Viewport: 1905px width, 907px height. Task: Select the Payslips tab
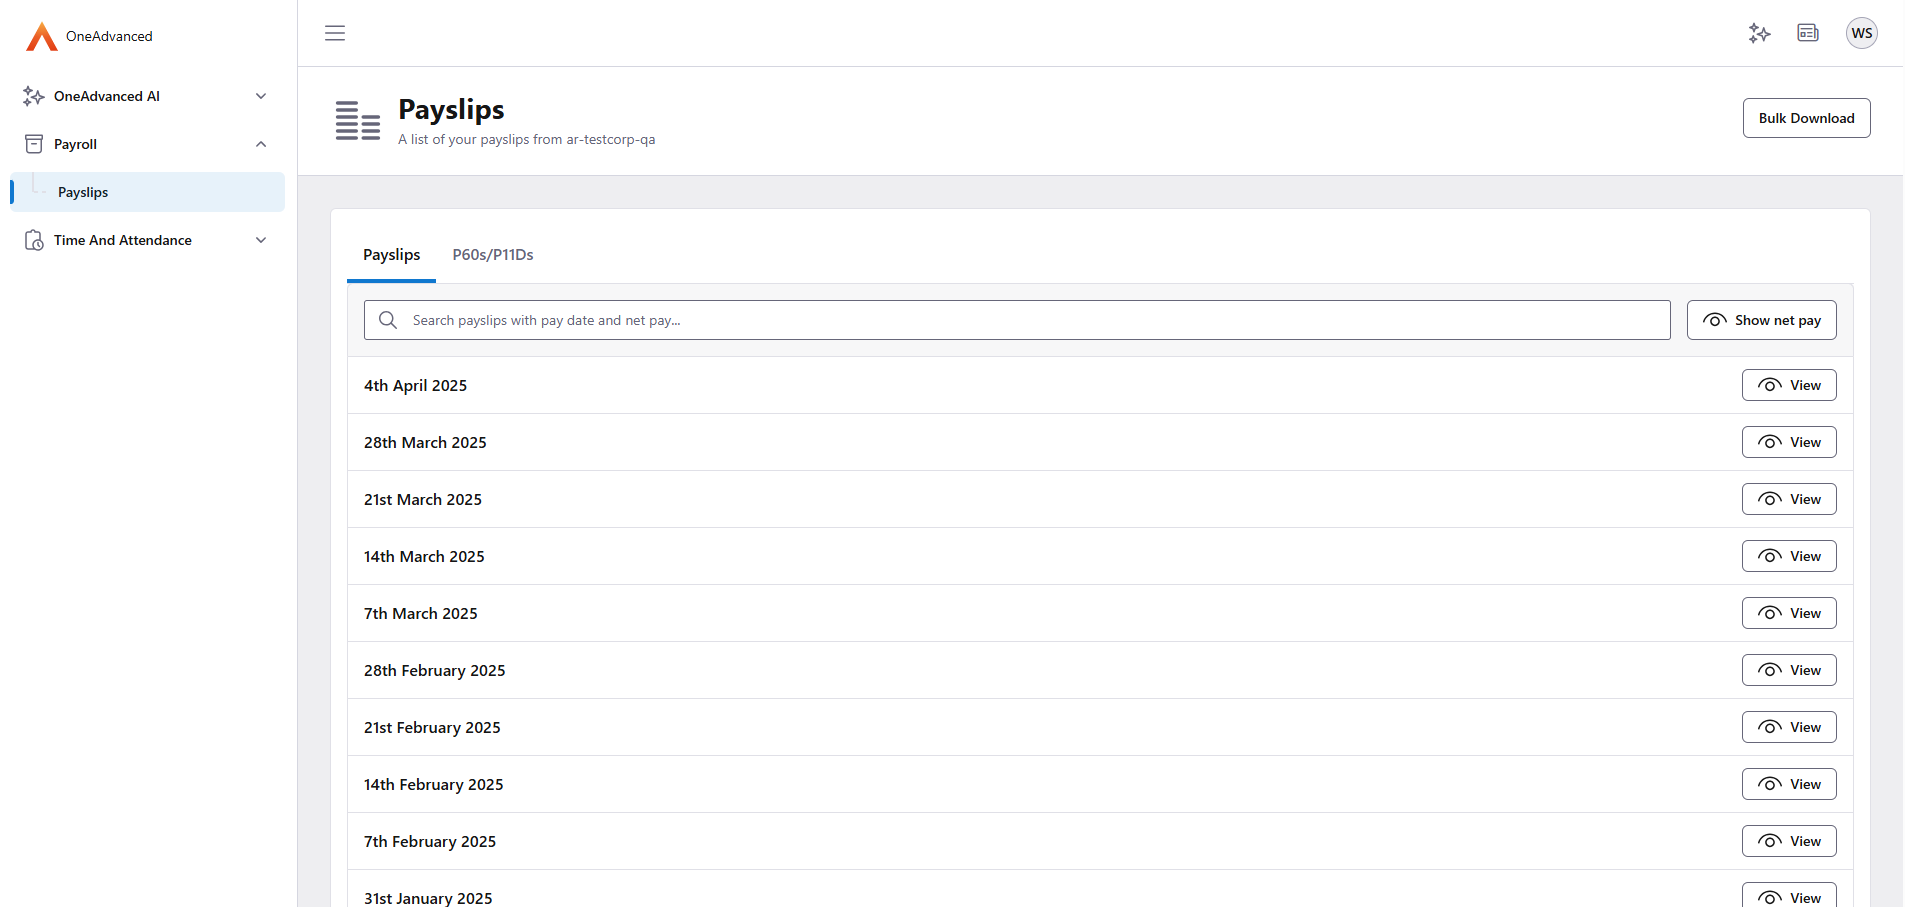point(391,255)
